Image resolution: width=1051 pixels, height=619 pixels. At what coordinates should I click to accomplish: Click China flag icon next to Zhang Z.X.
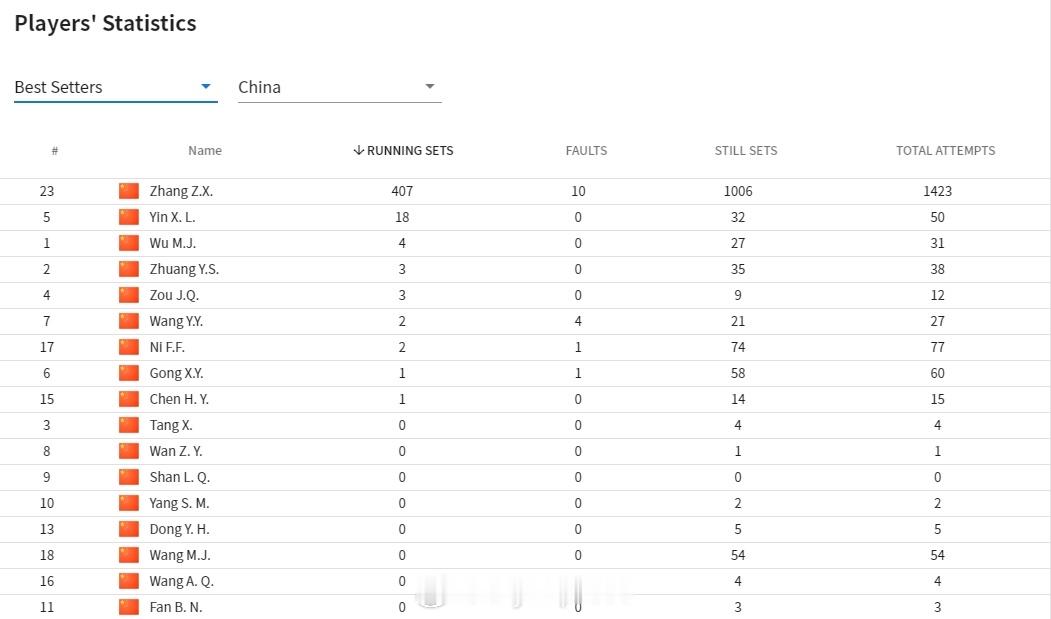tap(129, 191)
